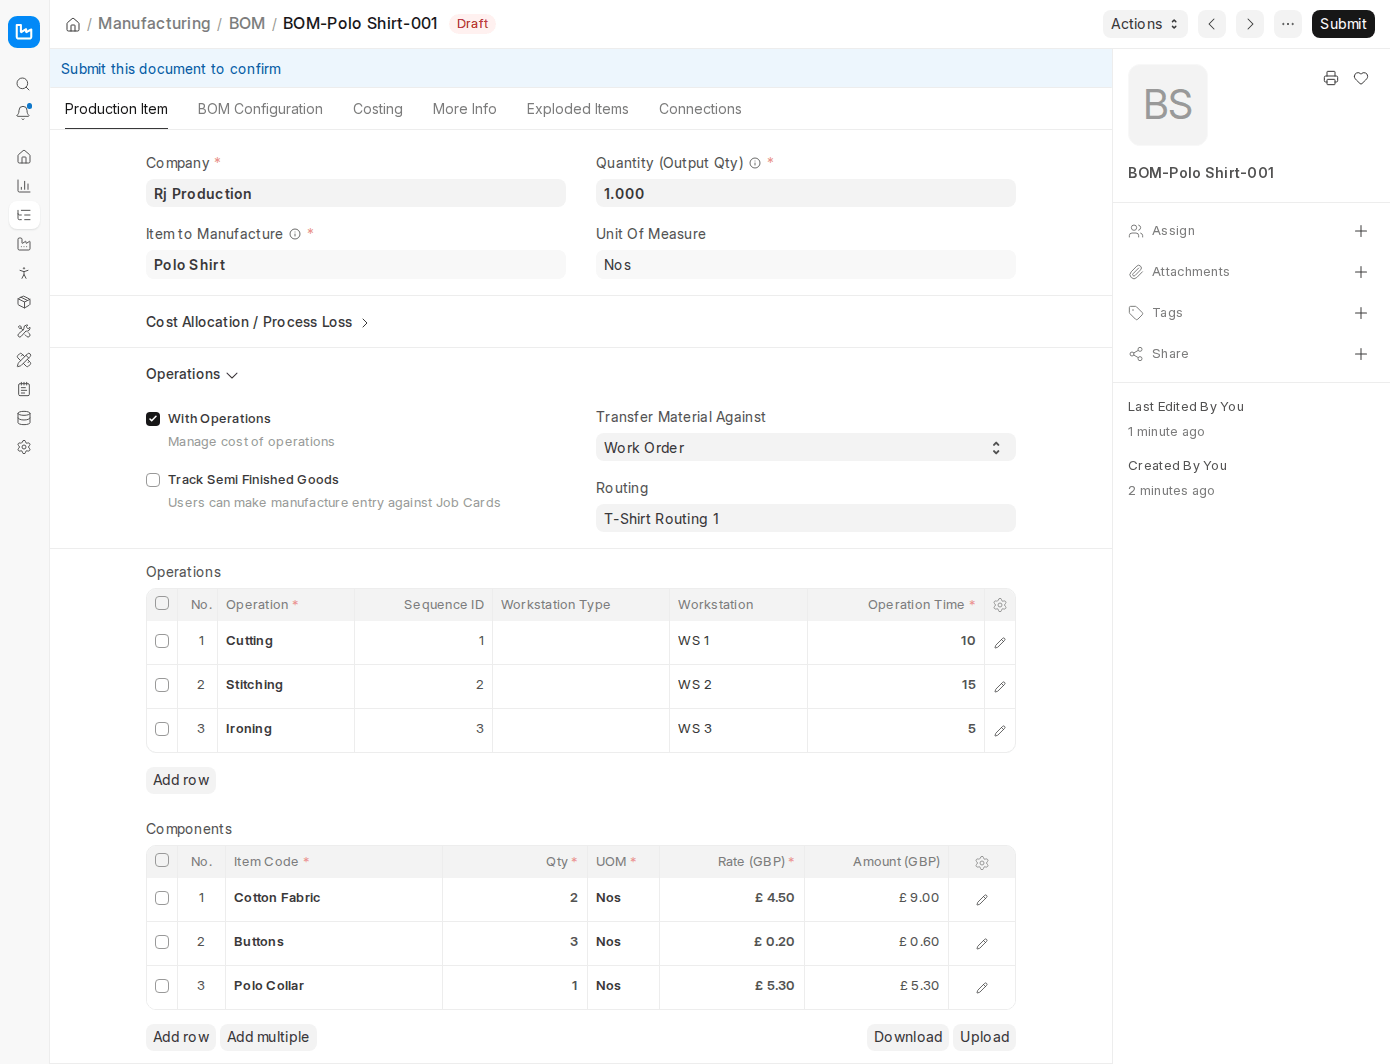This screenshot has height=1064, width=1400.
Task: Open Transfer Material Against dropdown
Action: [806, 447]
